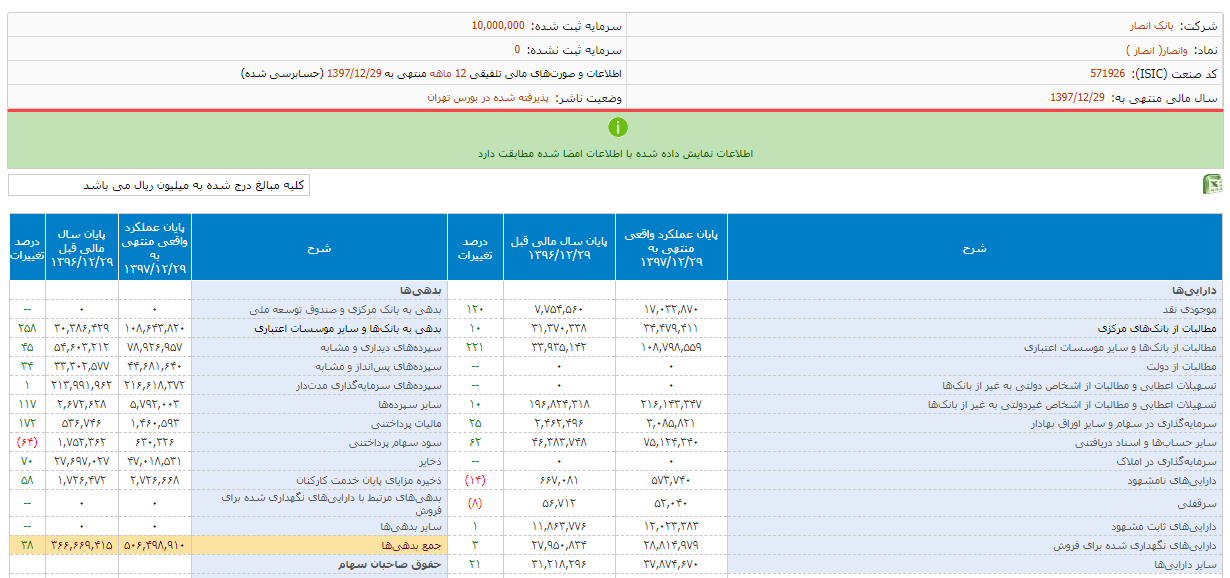This screenshot has height=578, width=1230.
Task: Click the Excel export icon
Action: [1211, 185]
